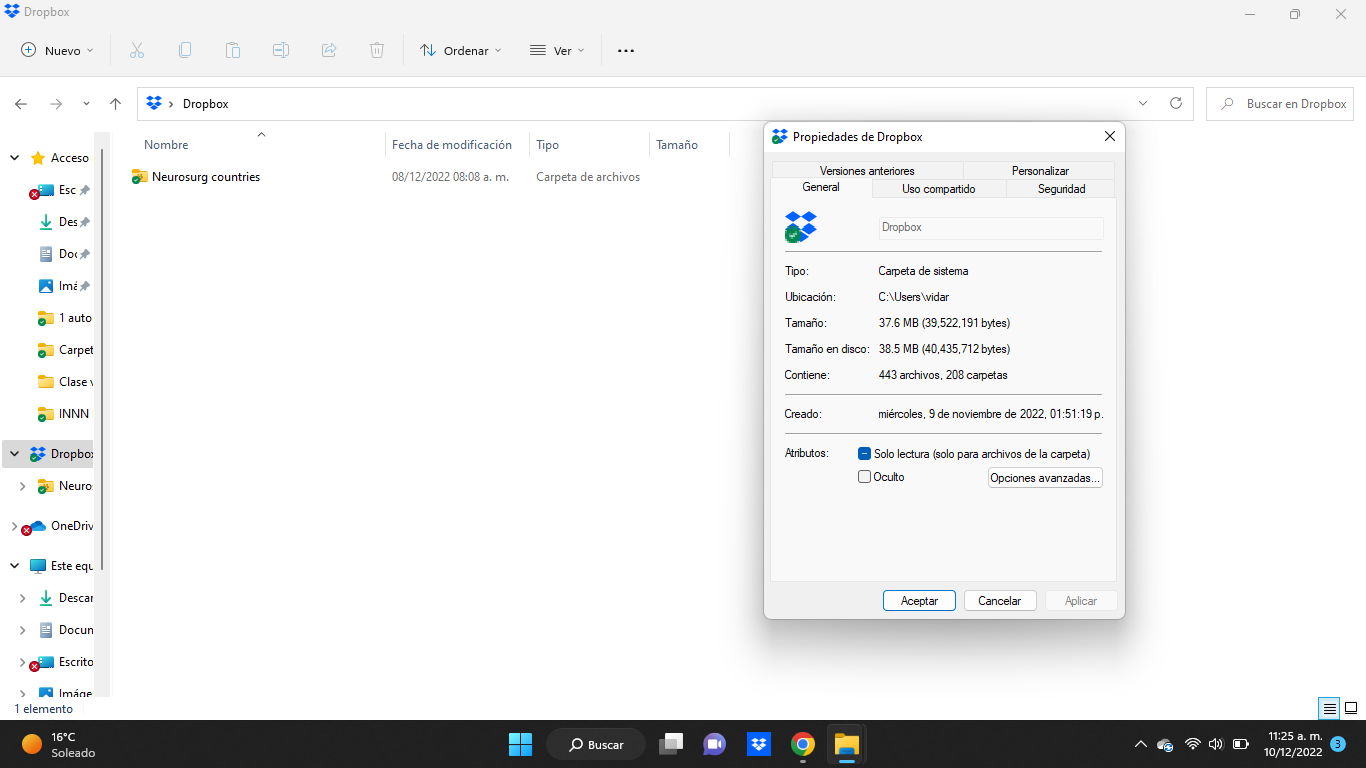
Task: Click the volume speaker tray icon
Action: (1216, 744)
